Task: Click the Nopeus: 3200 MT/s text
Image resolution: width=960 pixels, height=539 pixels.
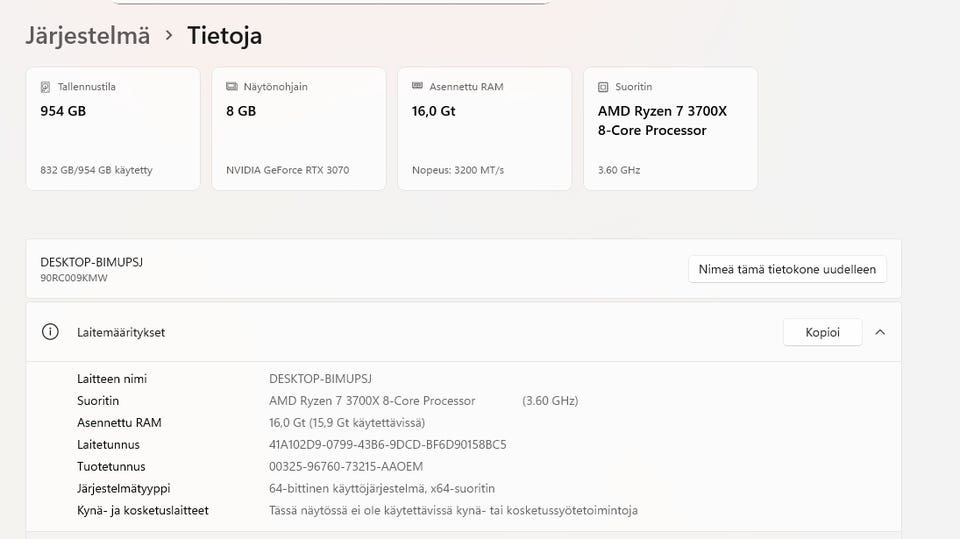Action: (458, 170)
